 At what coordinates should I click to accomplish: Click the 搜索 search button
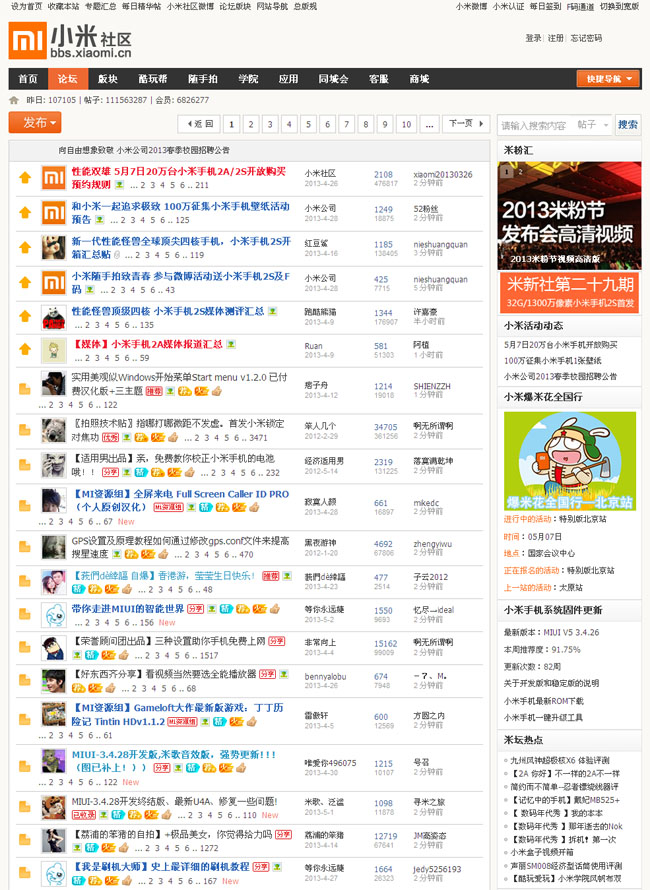pos(628,124)
